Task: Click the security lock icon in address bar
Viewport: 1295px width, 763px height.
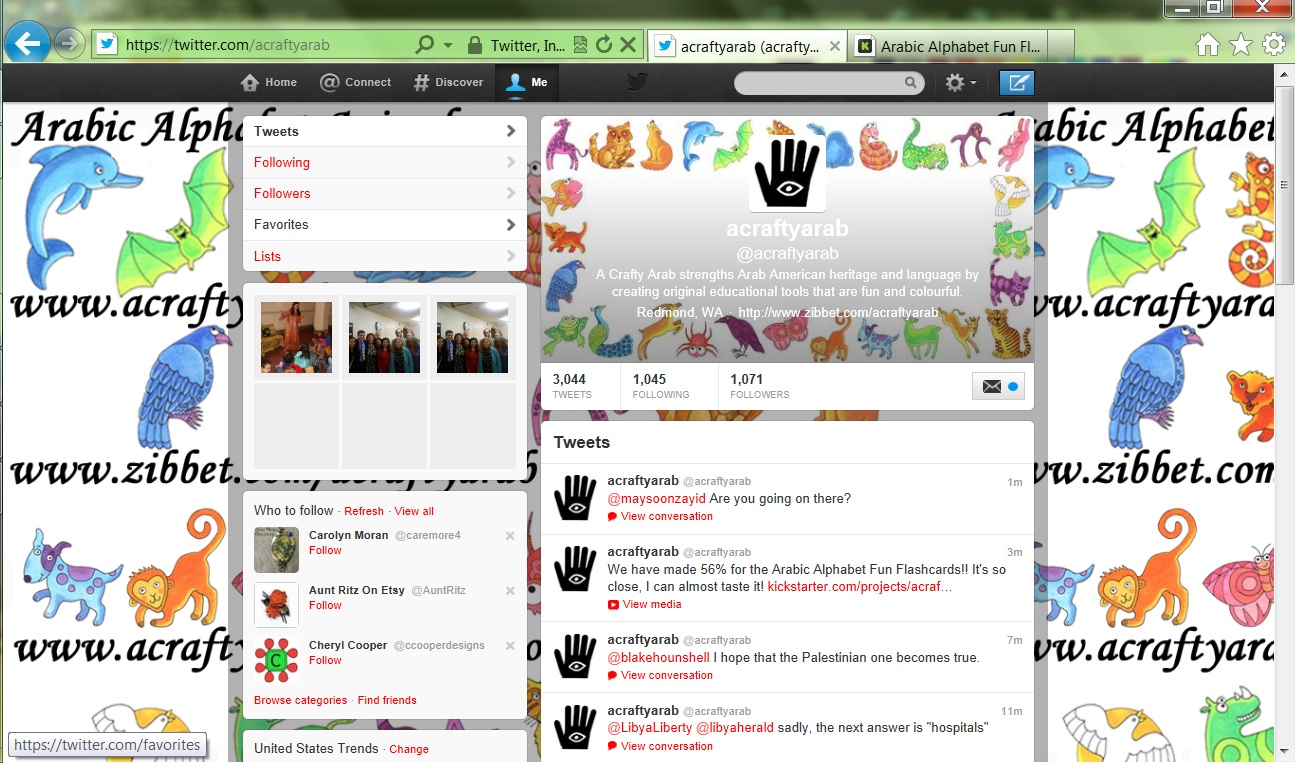Action: pos(474,45)
